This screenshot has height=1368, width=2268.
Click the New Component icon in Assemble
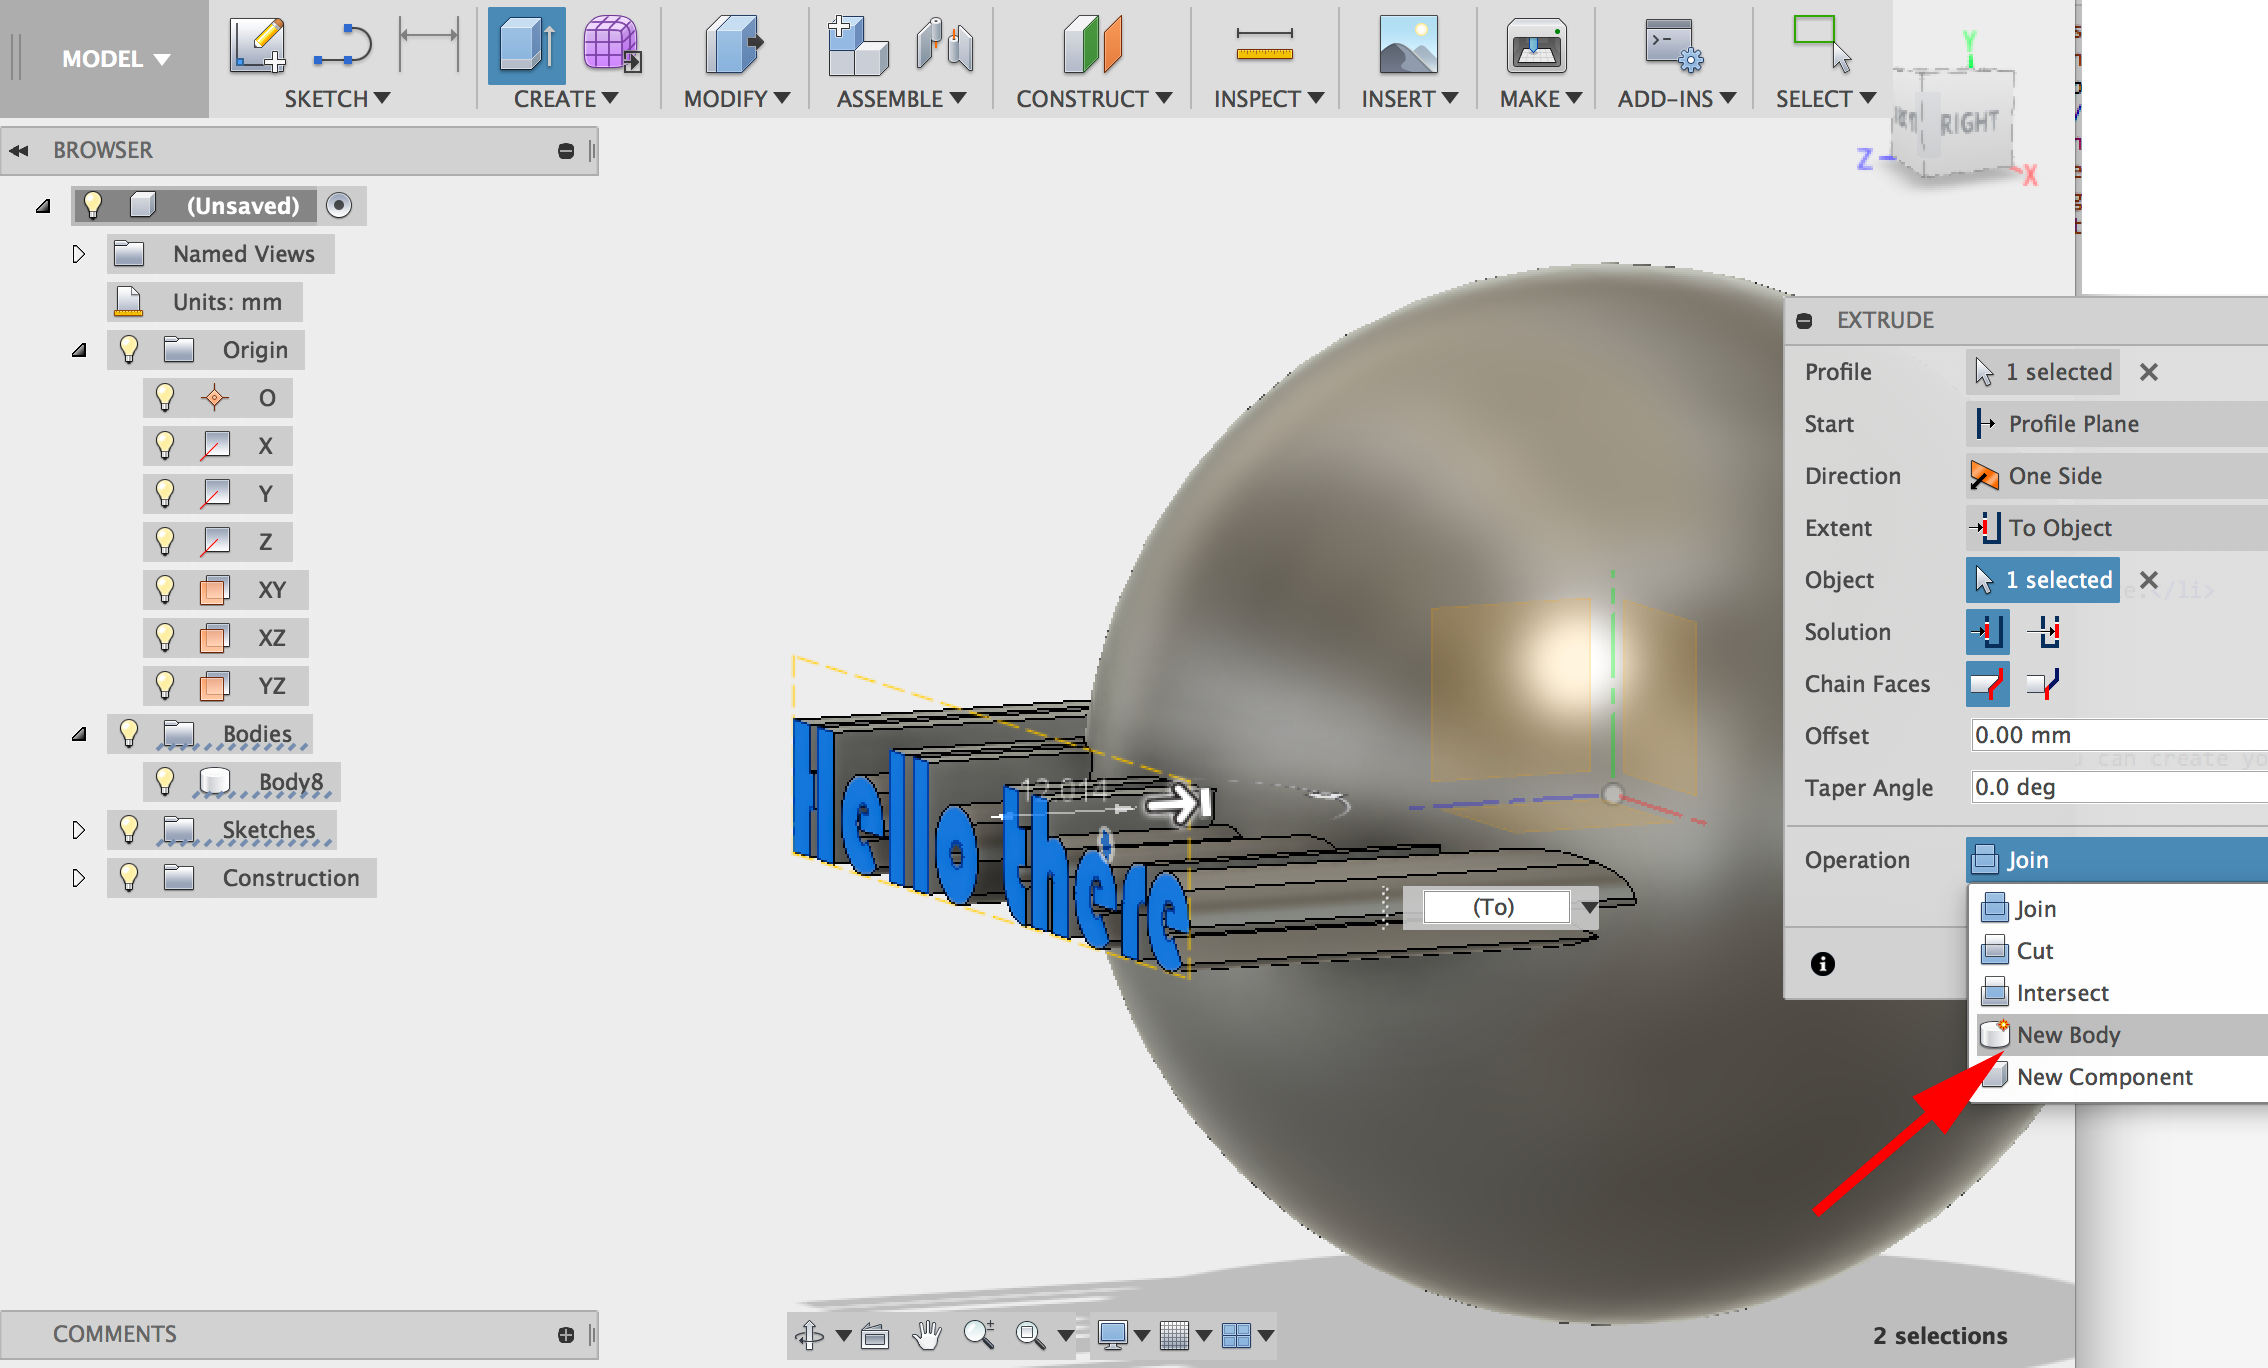point(857,46)
